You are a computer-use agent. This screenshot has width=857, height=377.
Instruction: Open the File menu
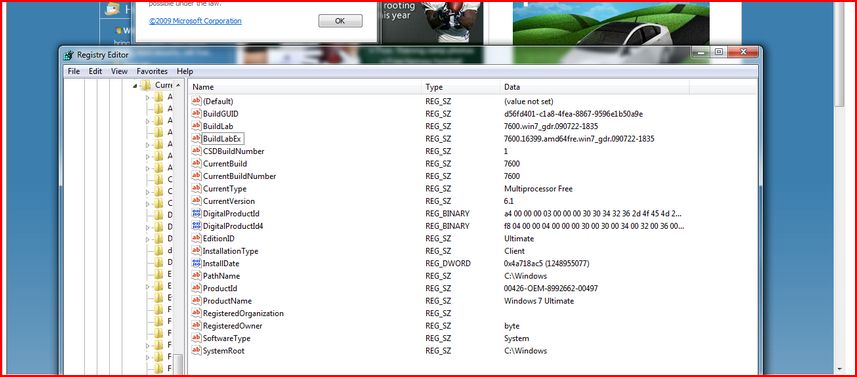pyautogui.click(x=74, y=72)
